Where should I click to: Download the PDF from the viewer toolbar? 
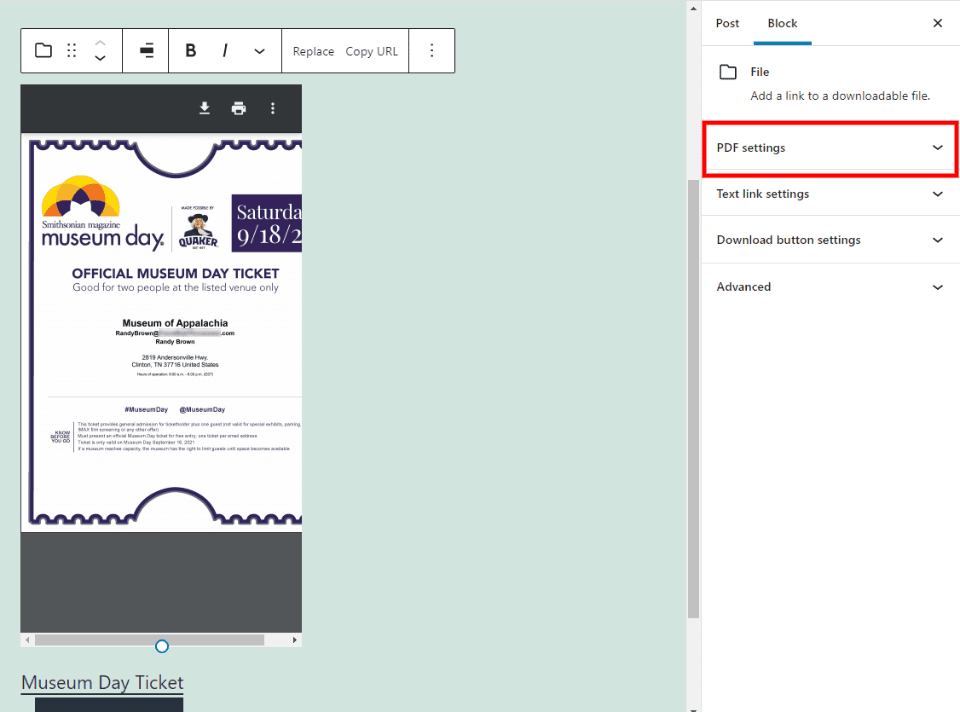[x=204, y=107]
